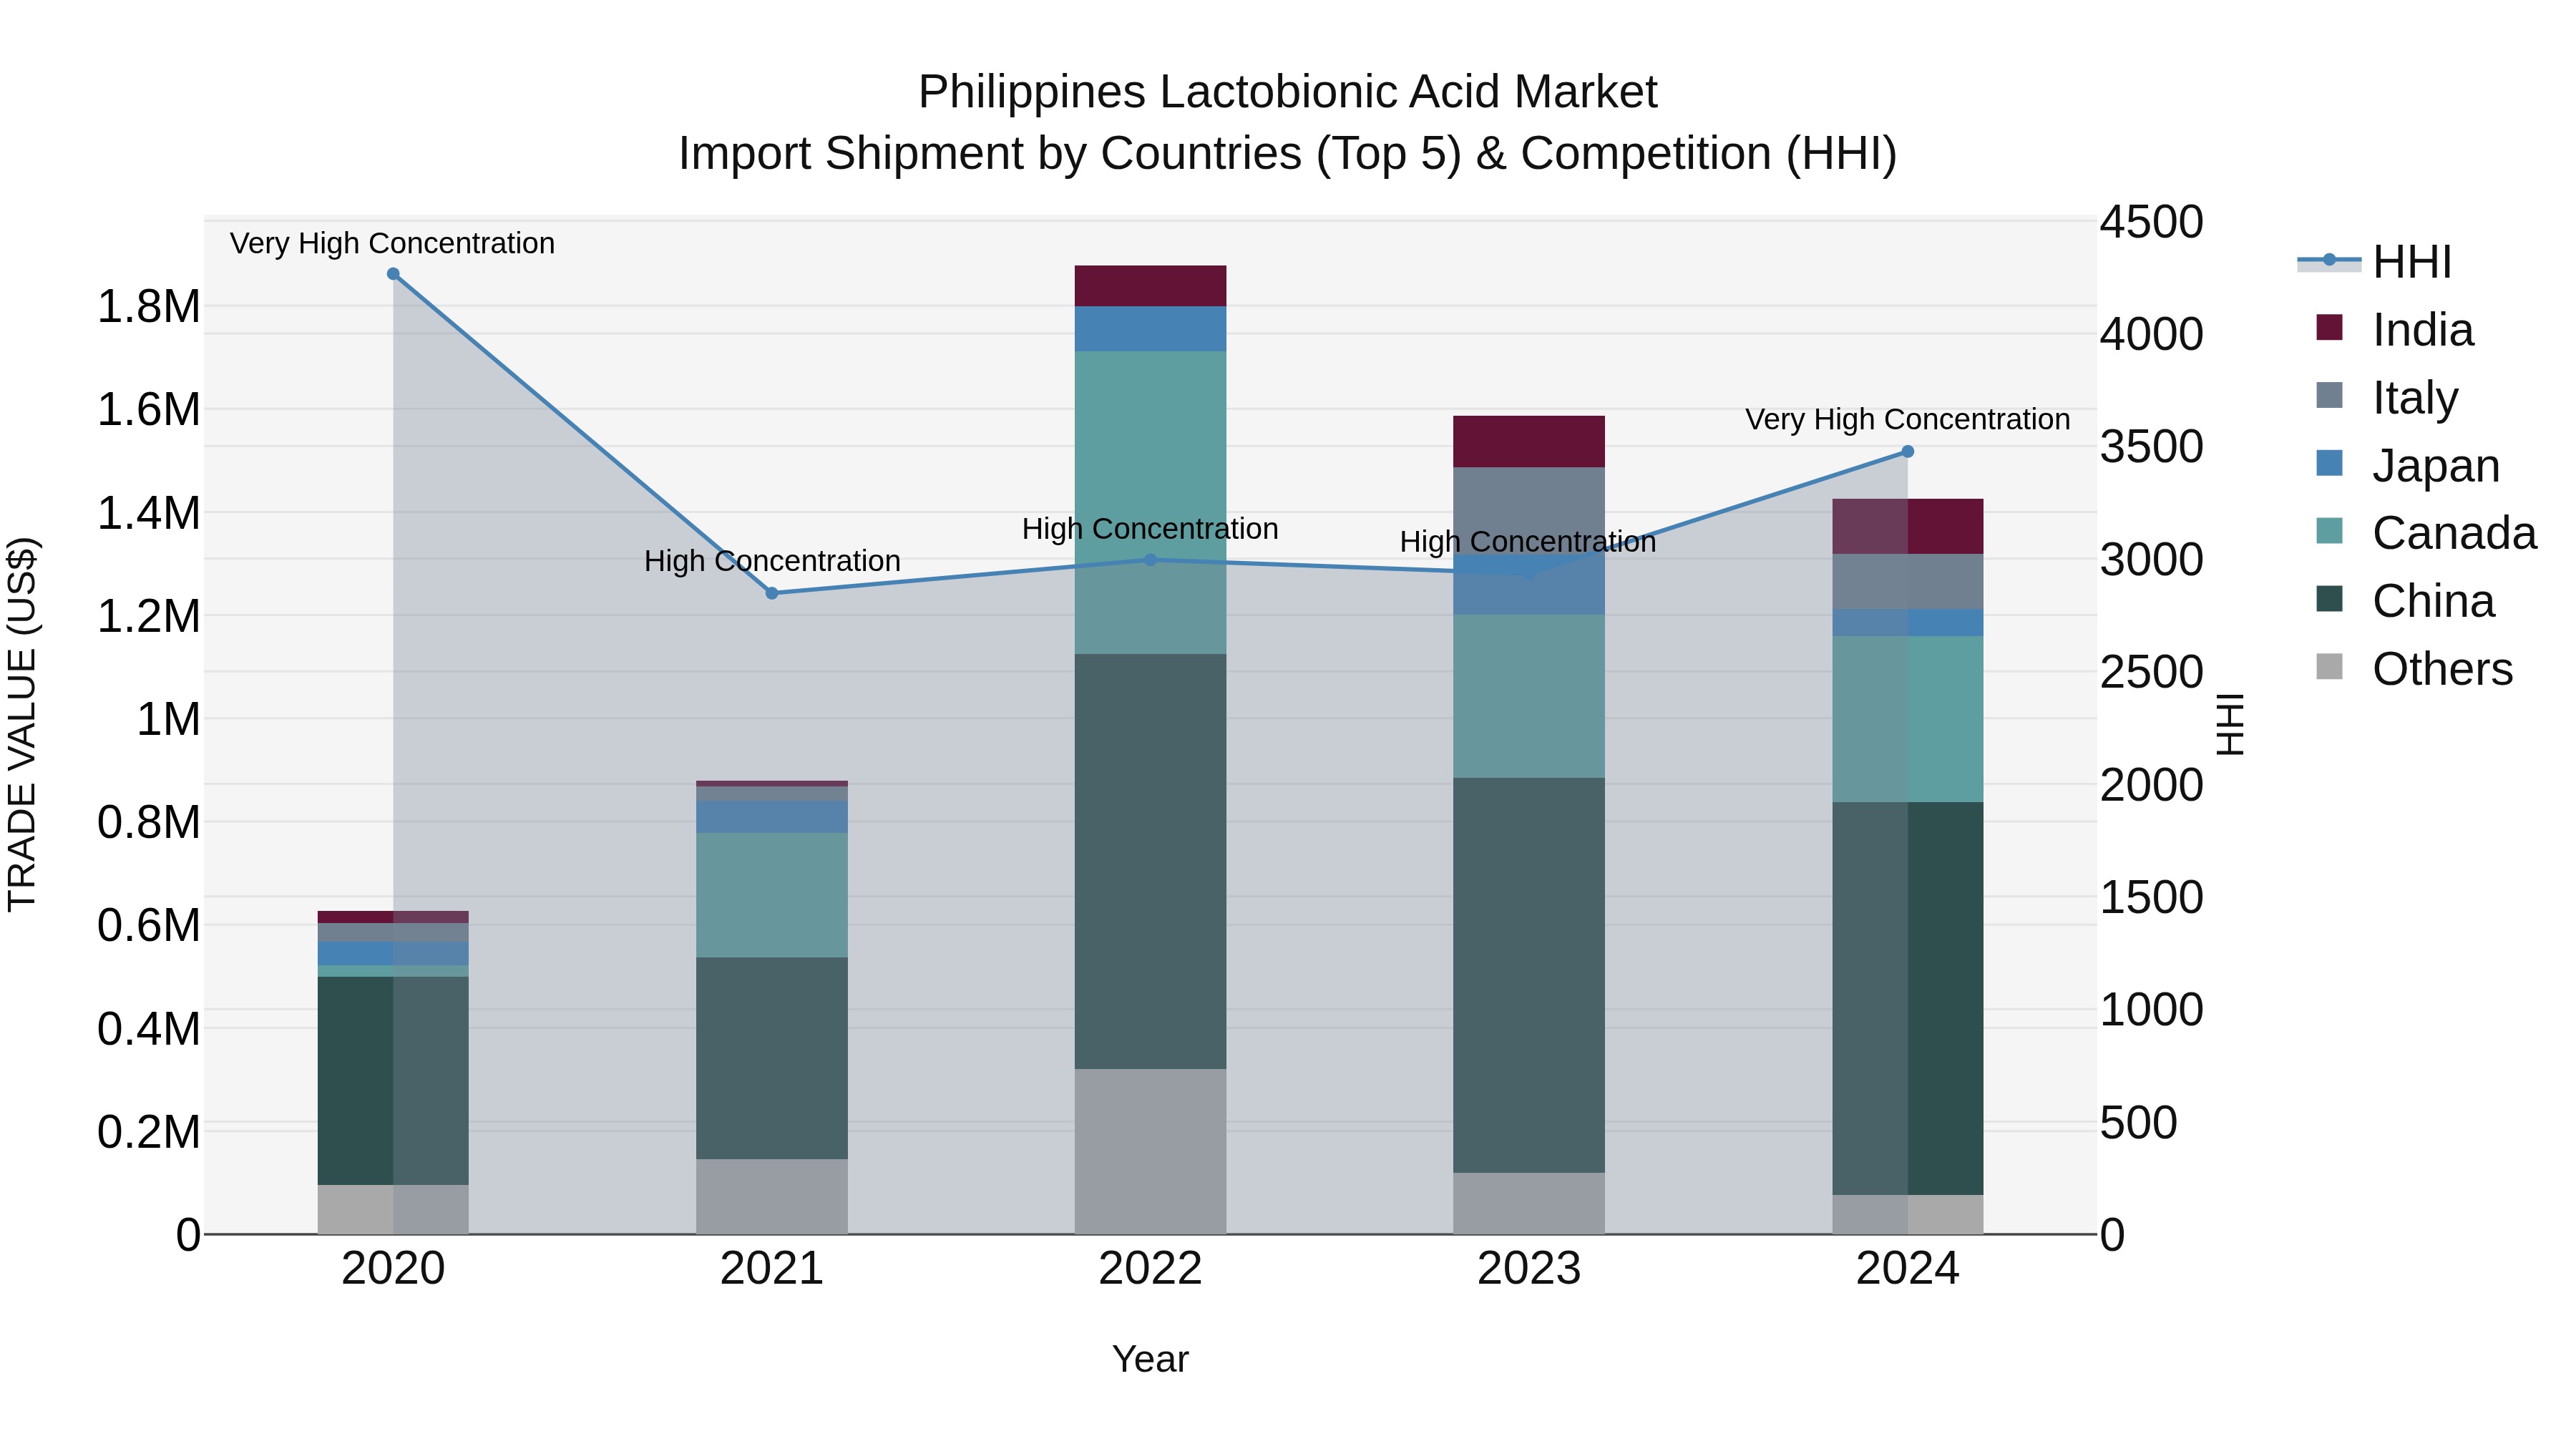Click the Japan blue legend swatch

[2329, 463]
